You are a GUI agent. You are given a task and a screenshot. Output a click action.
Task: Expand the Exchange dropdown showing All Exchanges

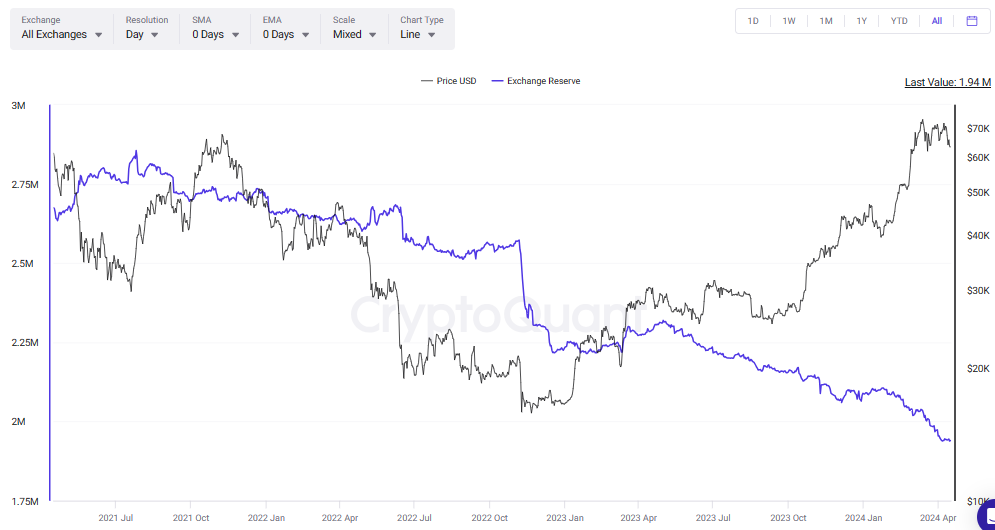[62, 34]
